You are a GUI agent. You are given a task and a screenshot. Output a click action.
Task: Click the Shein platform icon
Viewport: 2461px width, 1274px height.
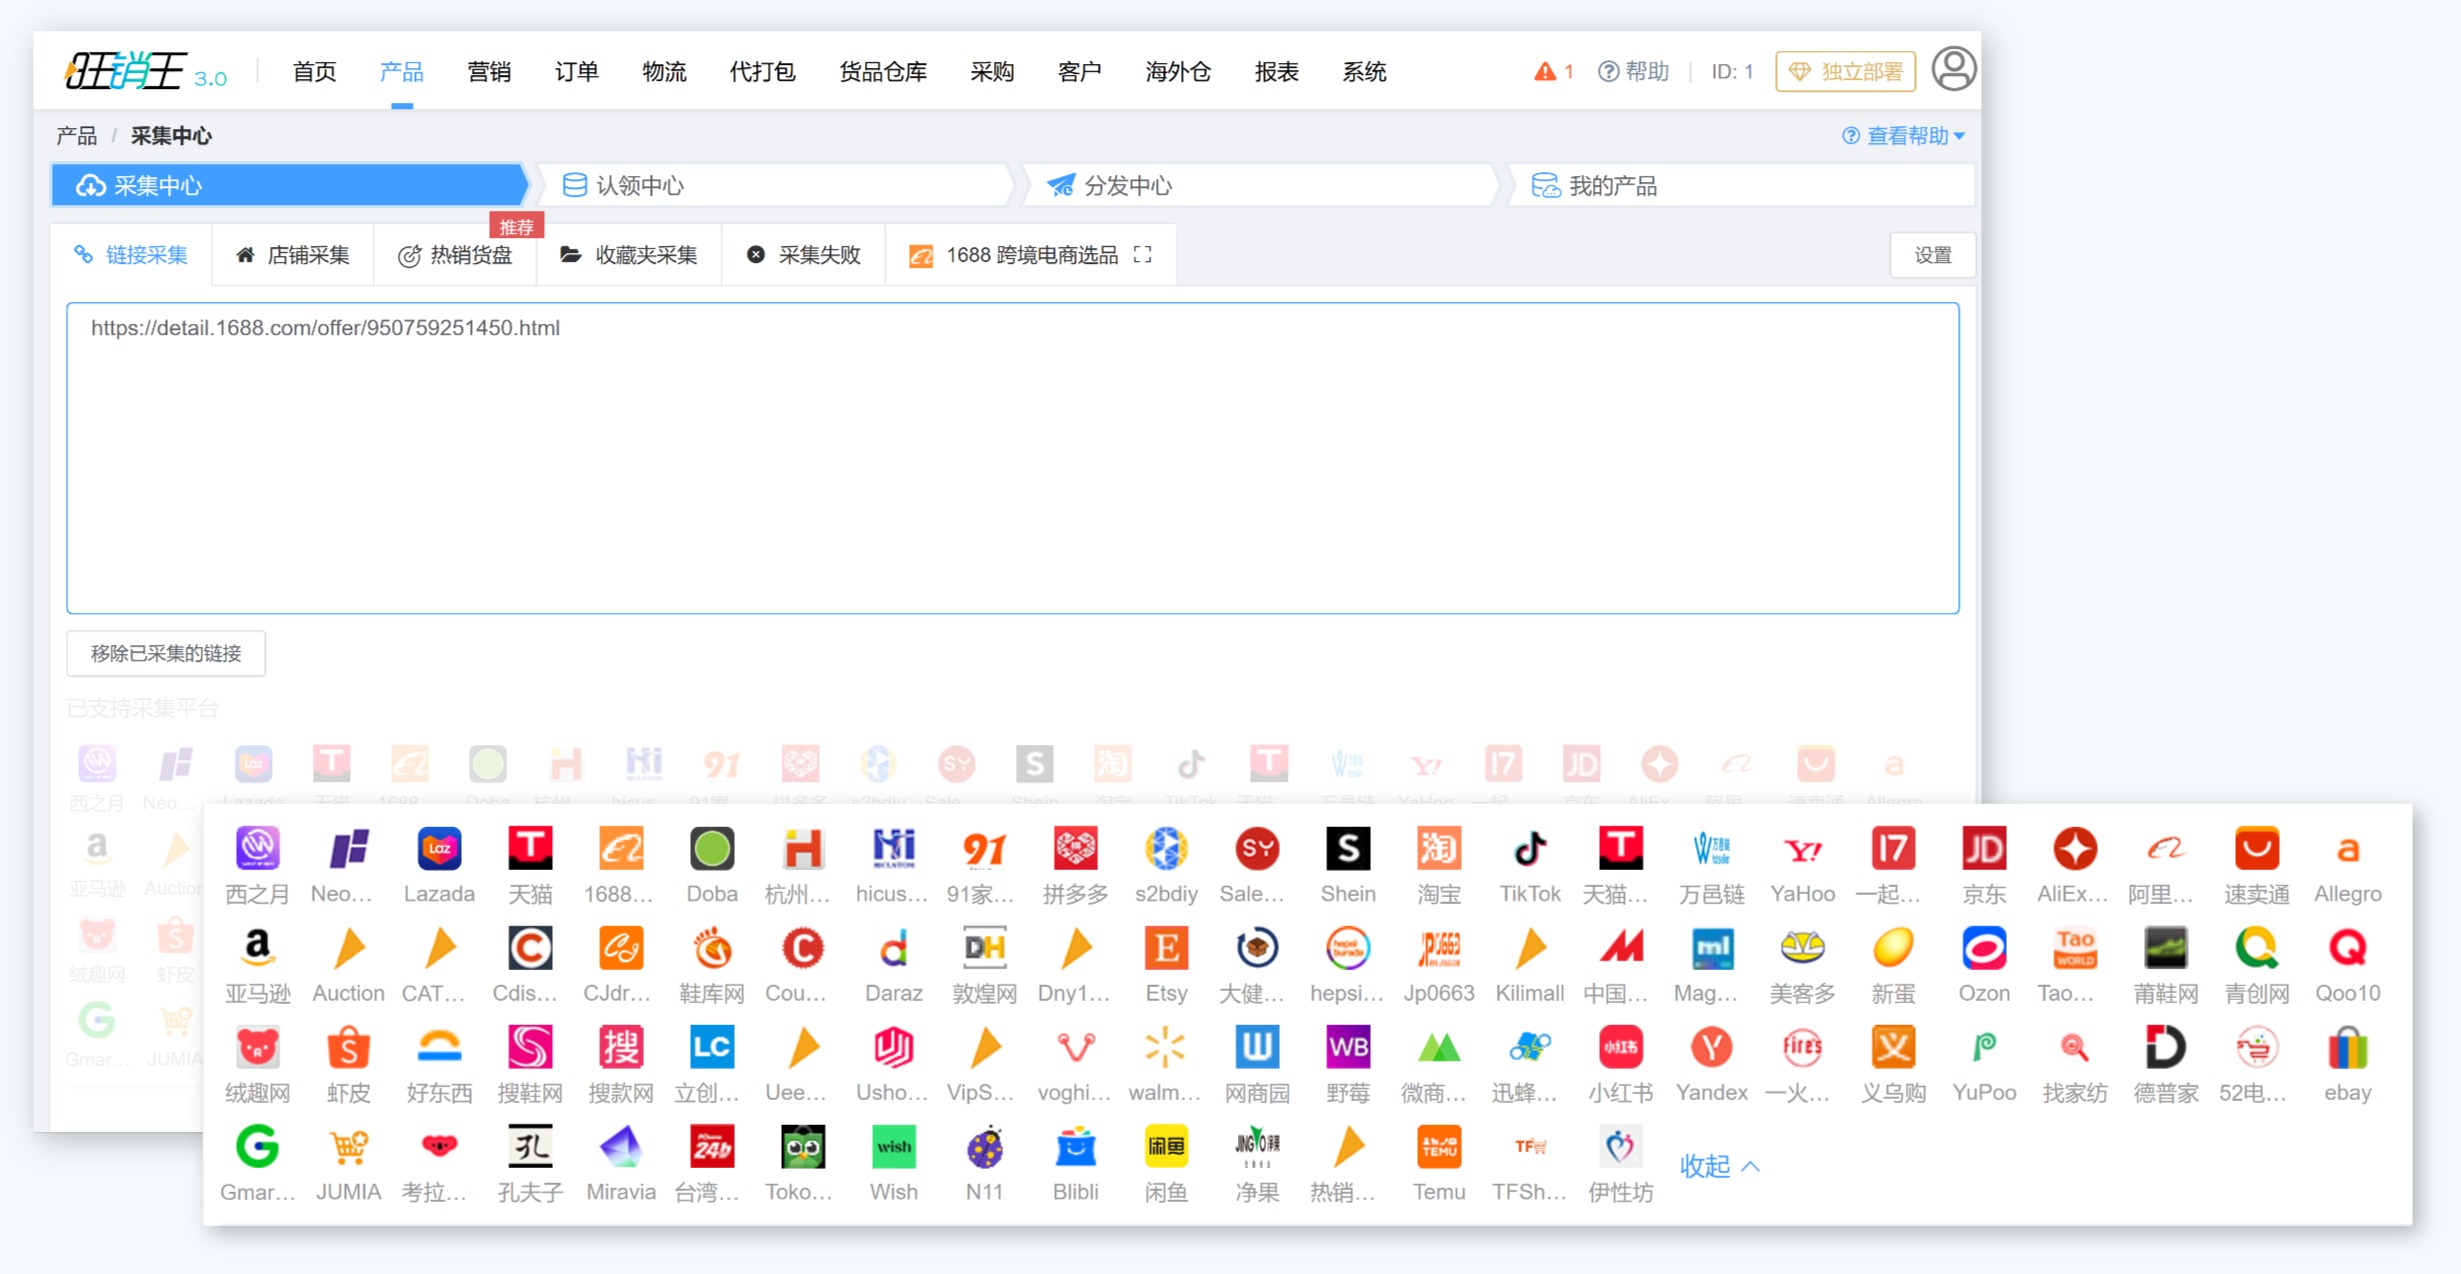pyautogui.click(x=1348, y=849)
